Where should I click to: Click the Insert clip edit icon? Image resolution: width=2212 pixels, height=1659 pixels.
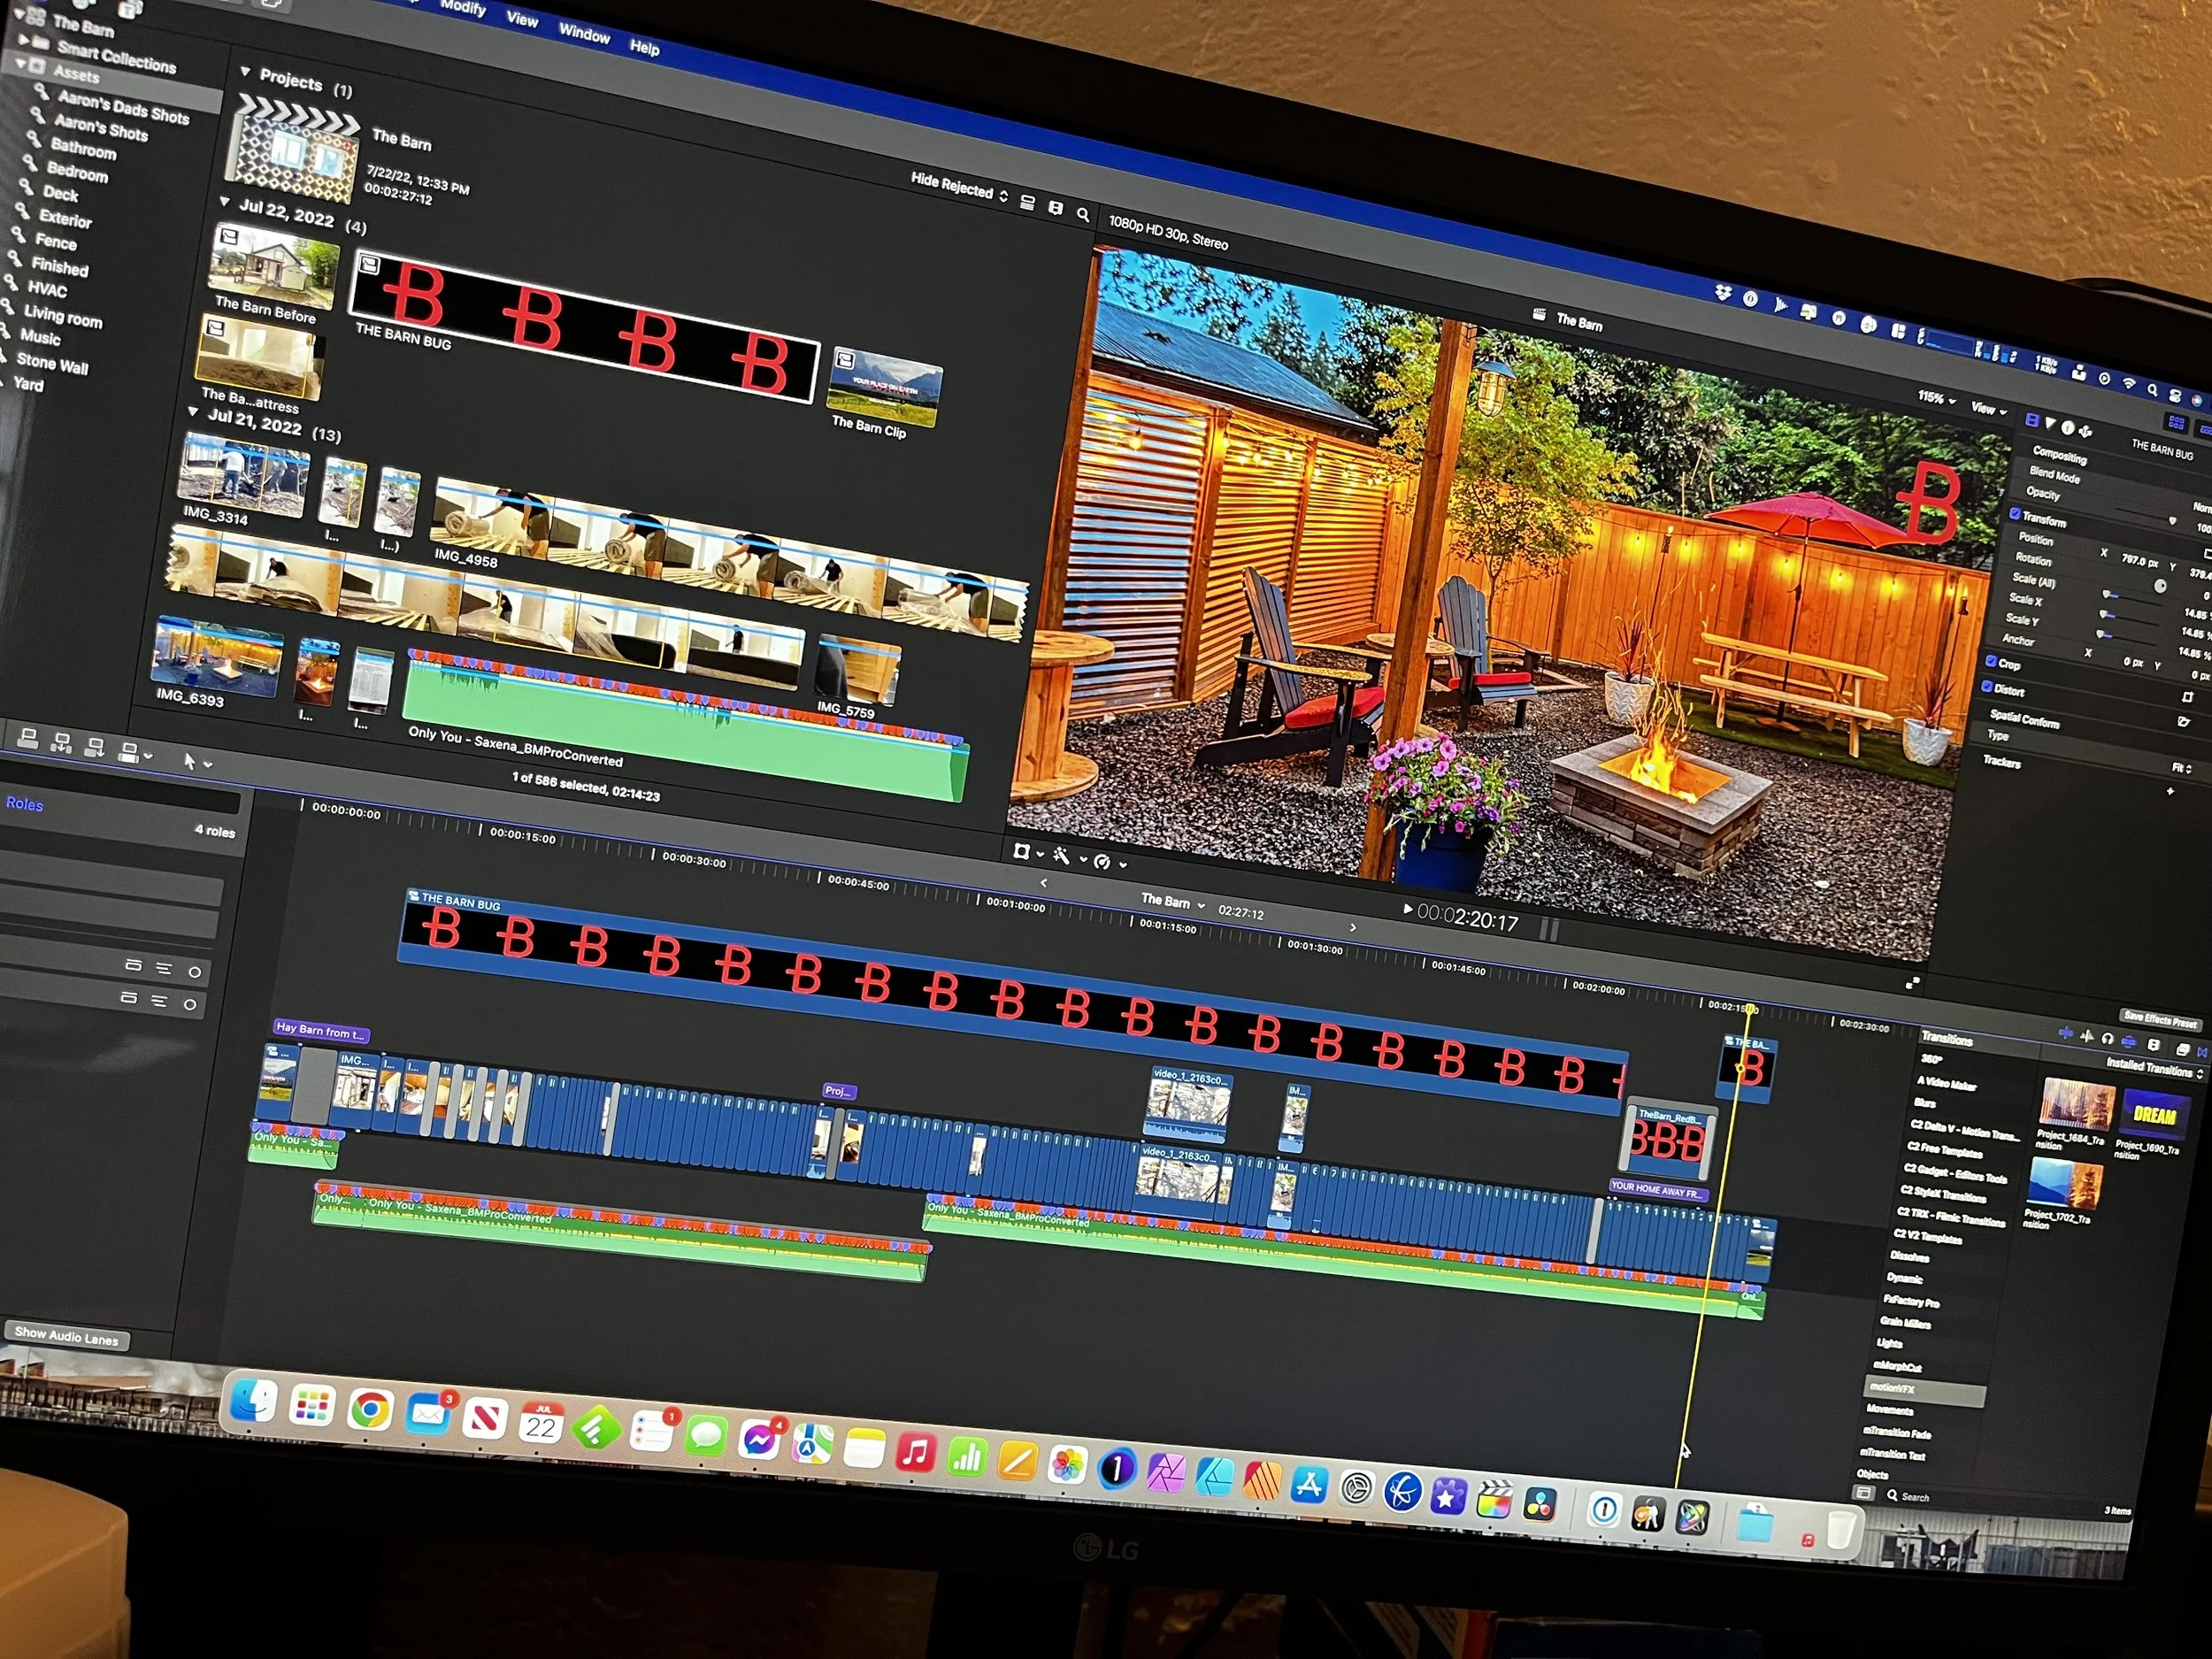61,742
